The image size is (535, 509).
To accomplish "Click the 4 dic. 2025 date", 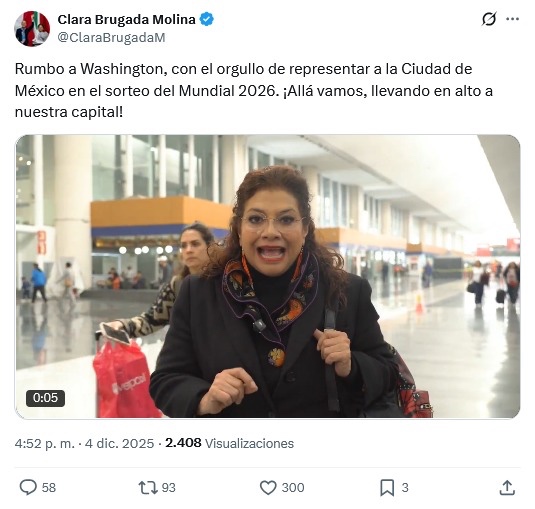I will (x=119, y=443).
